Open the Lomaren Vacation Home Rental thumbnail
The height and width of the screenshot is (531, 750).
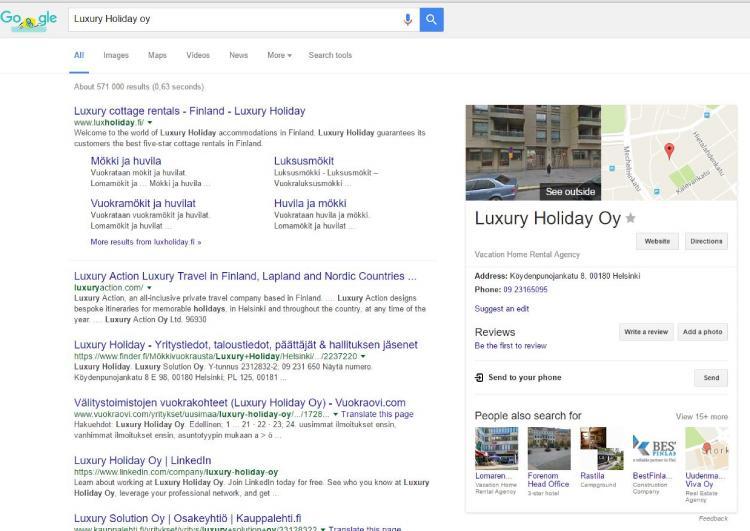pos(496,448)
